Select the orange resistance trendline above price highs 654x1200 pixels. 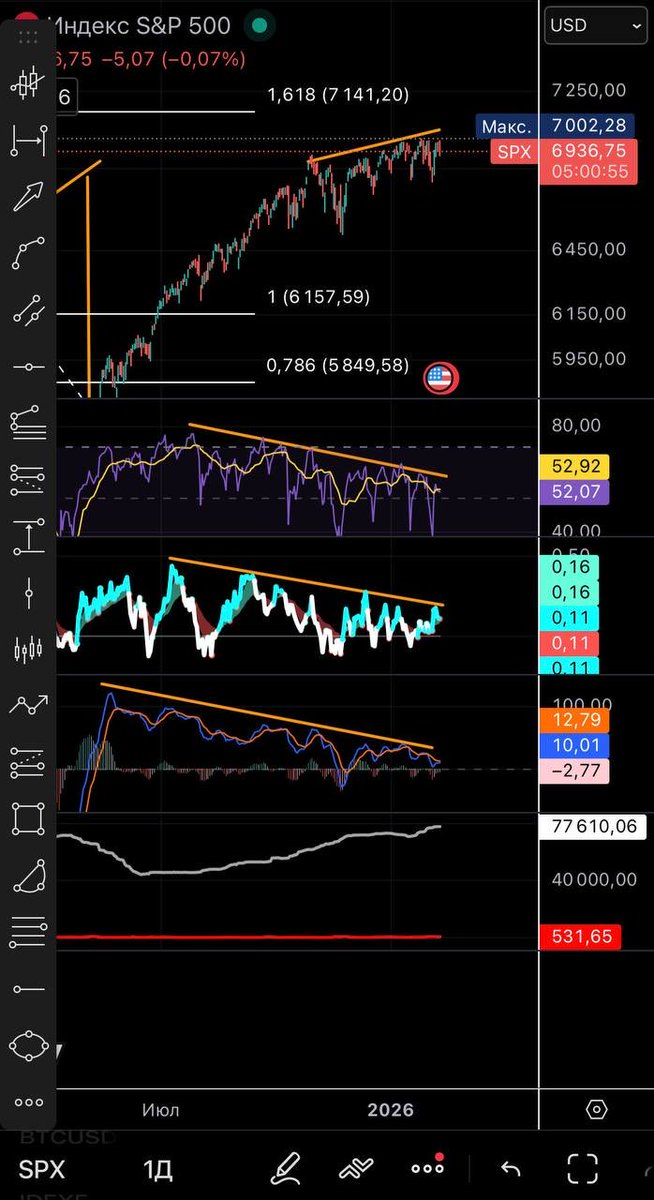click(375, 145)
